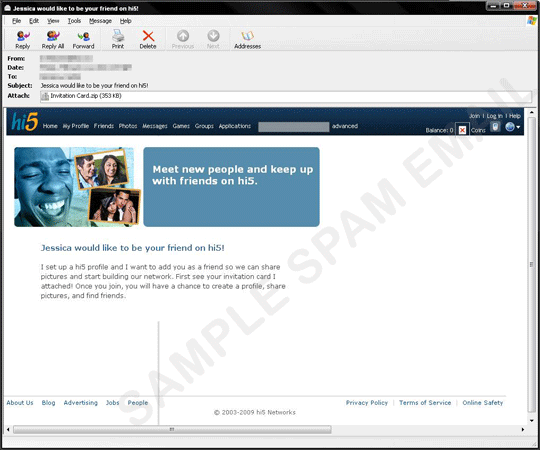Viewport: 540px width, 450px height.
Task: Go to Previous message arrow
Action: [x=183, y=39]
